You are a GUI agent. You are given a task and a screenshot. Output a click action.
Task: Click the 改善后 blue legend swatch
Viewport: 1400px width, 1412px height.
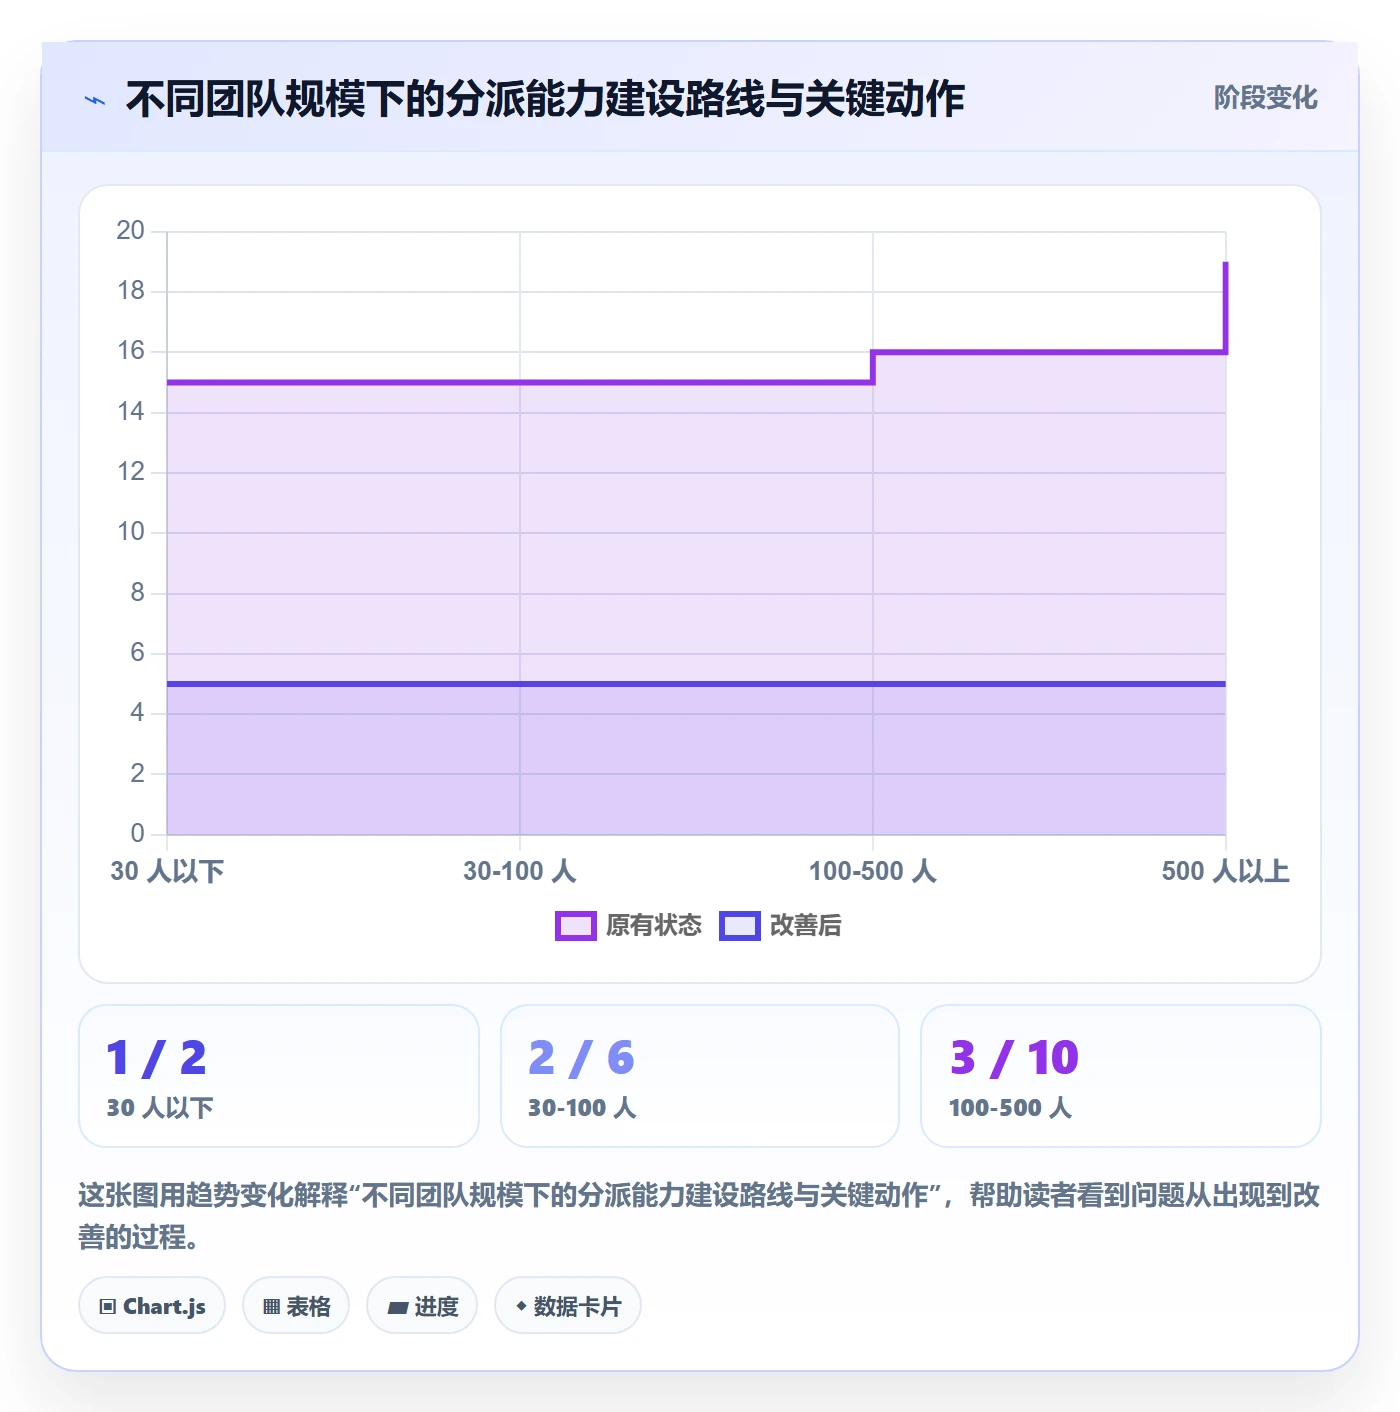pyautogui.click(x=740, y=926)
